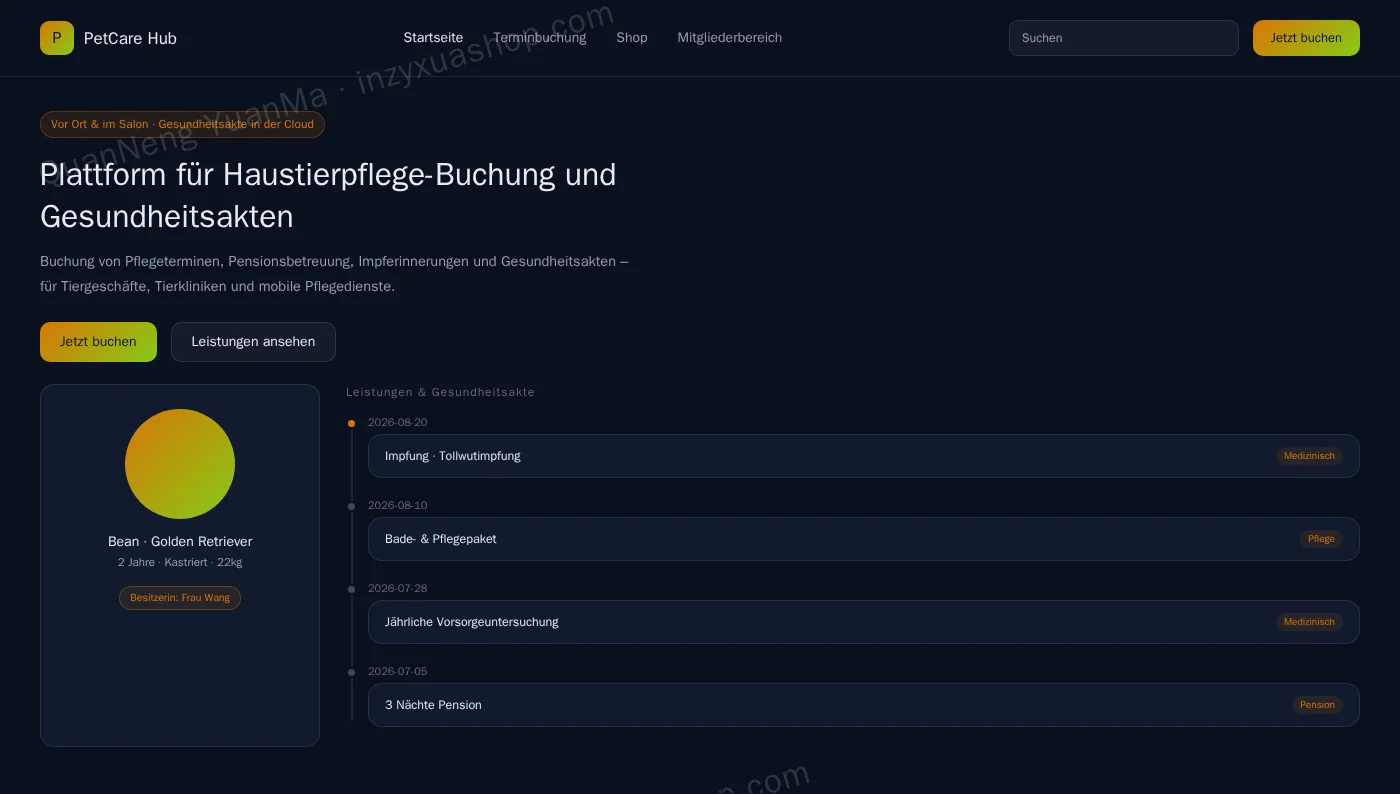This screenshot has width=1400, height=794.
Task: Open the Shop navigation link
Action: [632, 38]
